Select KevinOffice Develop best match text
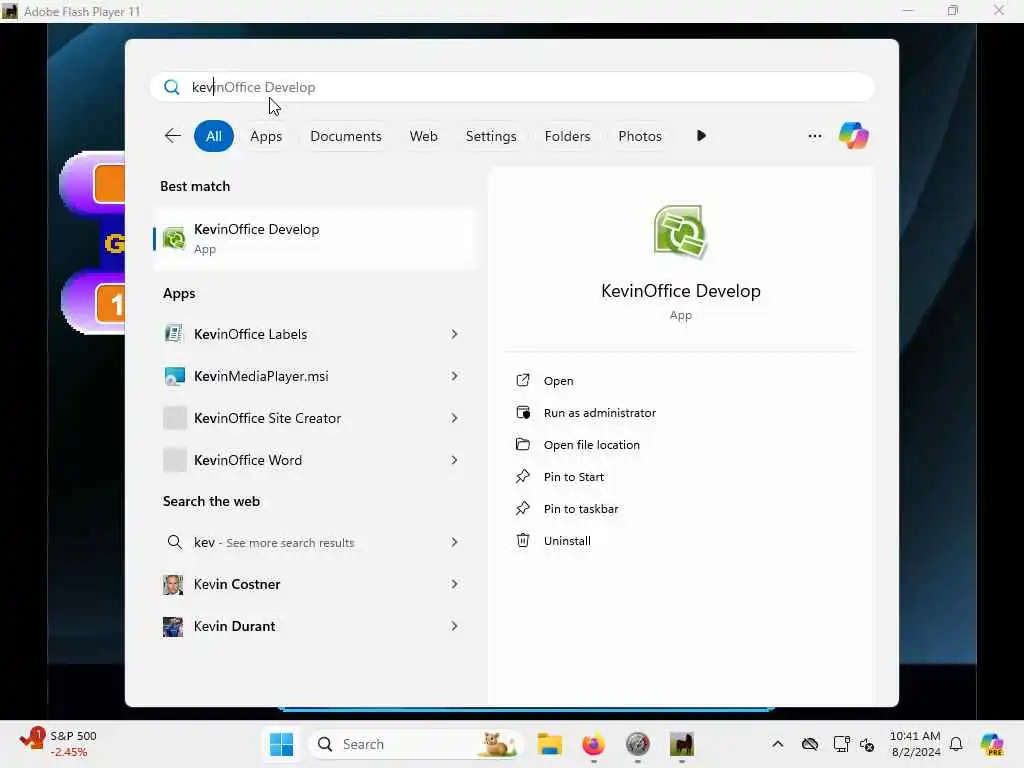This screenshot has width=1024, height=768. [257, 229]
